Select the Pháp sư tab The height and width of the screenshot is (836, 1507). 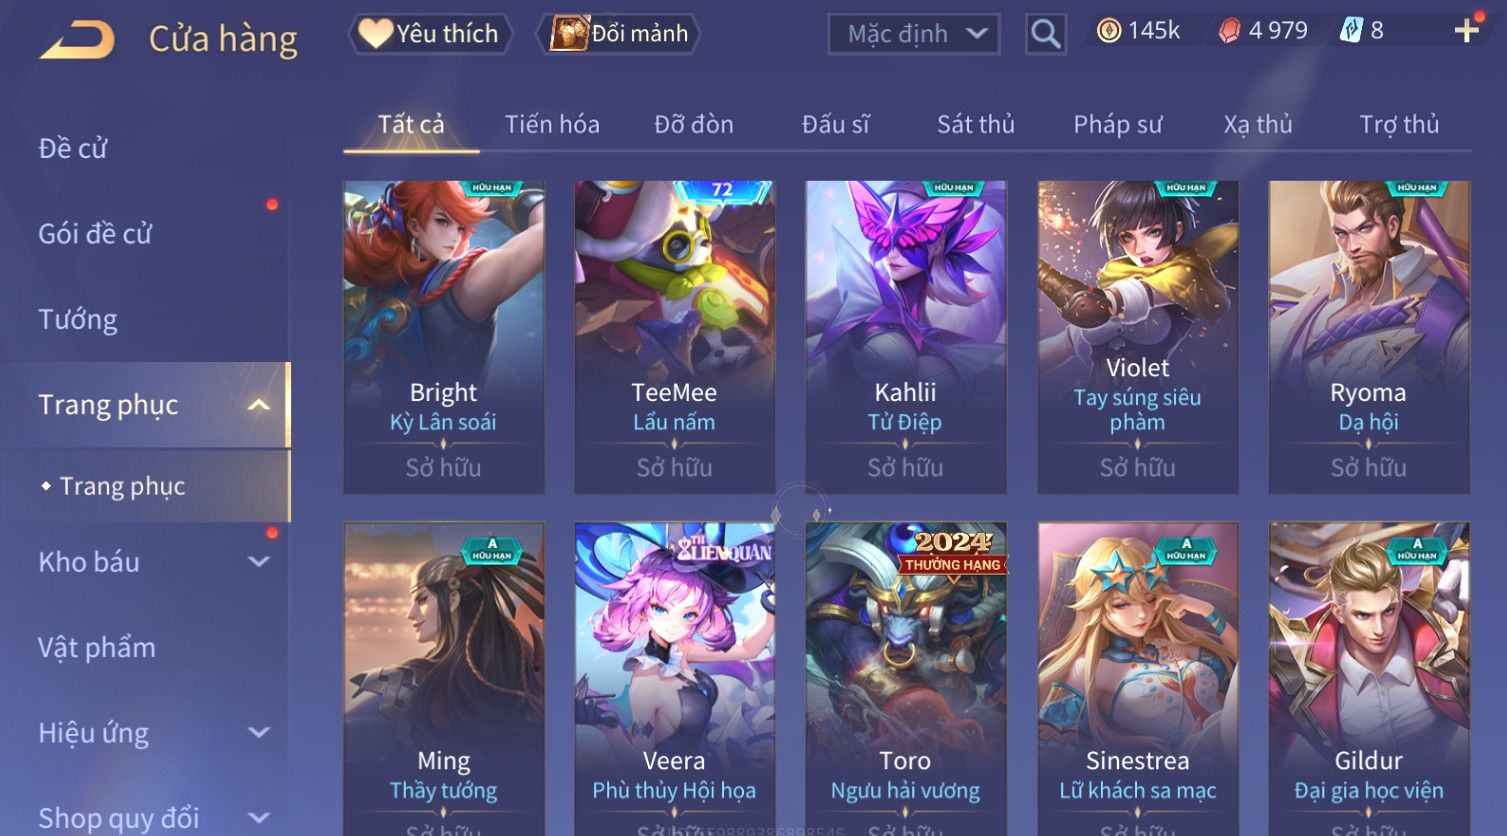[1118, 125]
